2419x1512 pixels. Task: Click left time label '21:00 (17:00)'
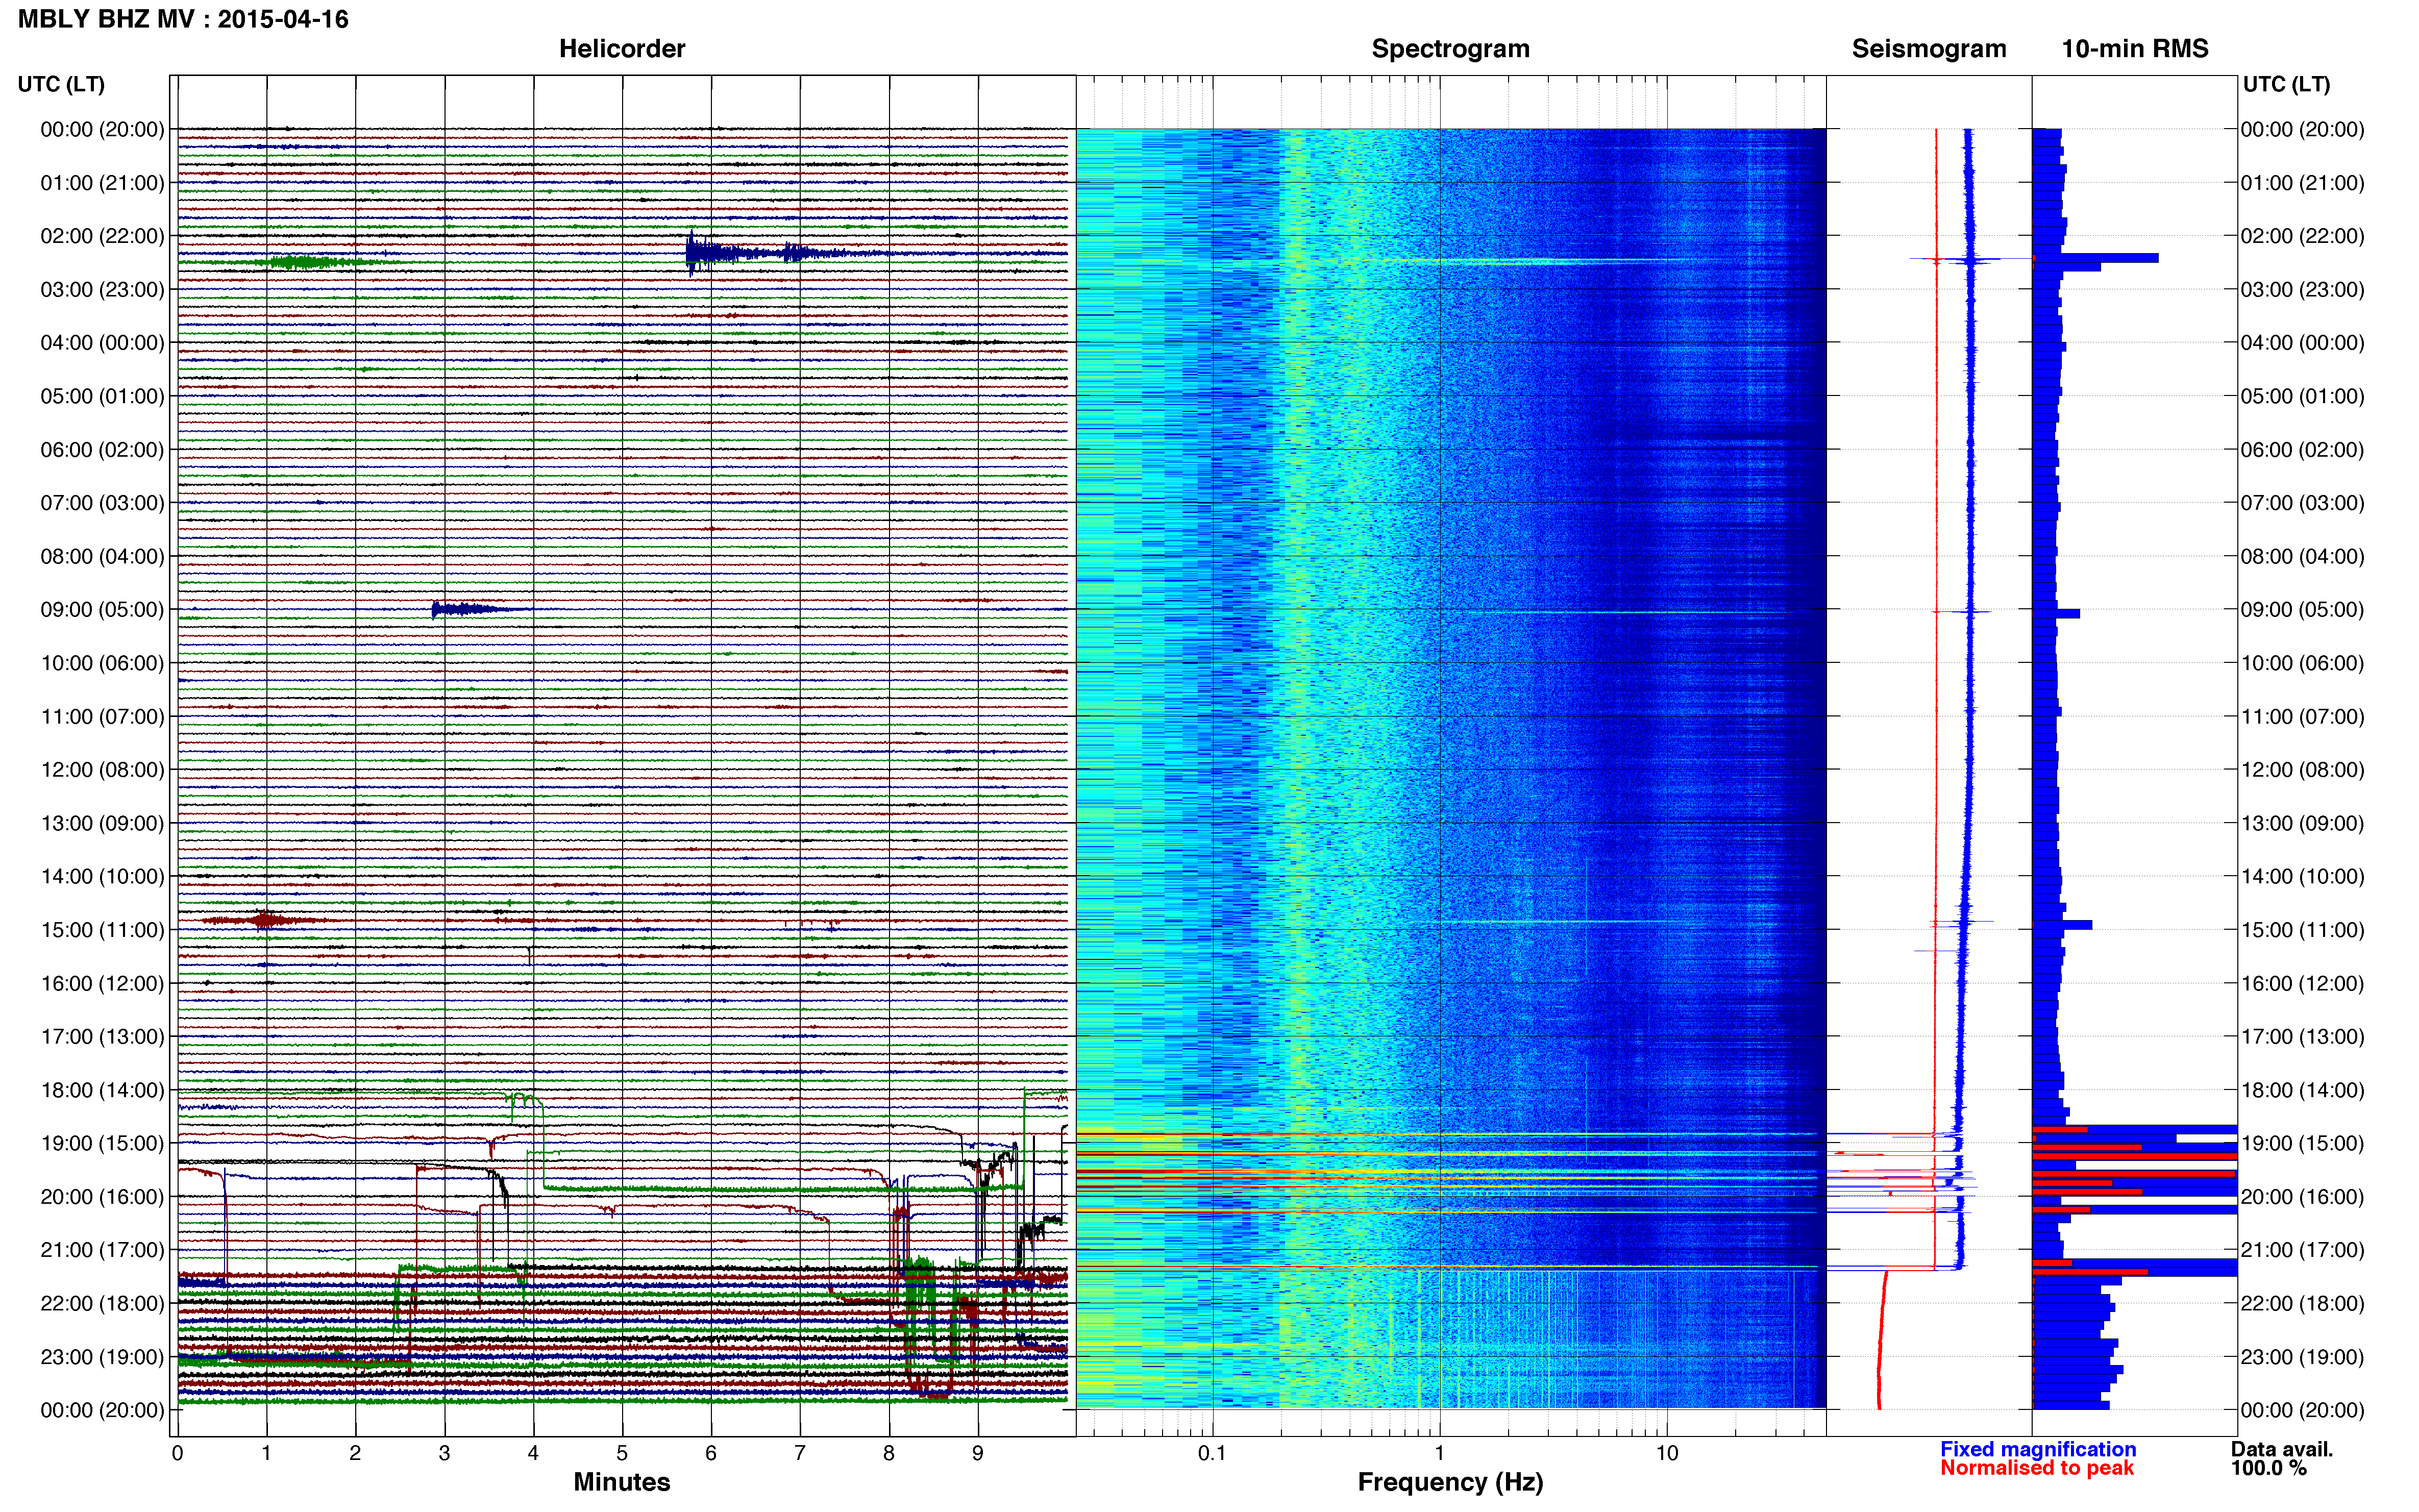102,1250
